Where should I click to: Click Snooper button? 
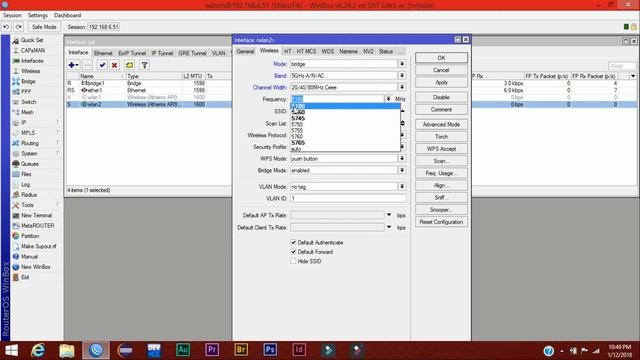[x=441, y=210]
